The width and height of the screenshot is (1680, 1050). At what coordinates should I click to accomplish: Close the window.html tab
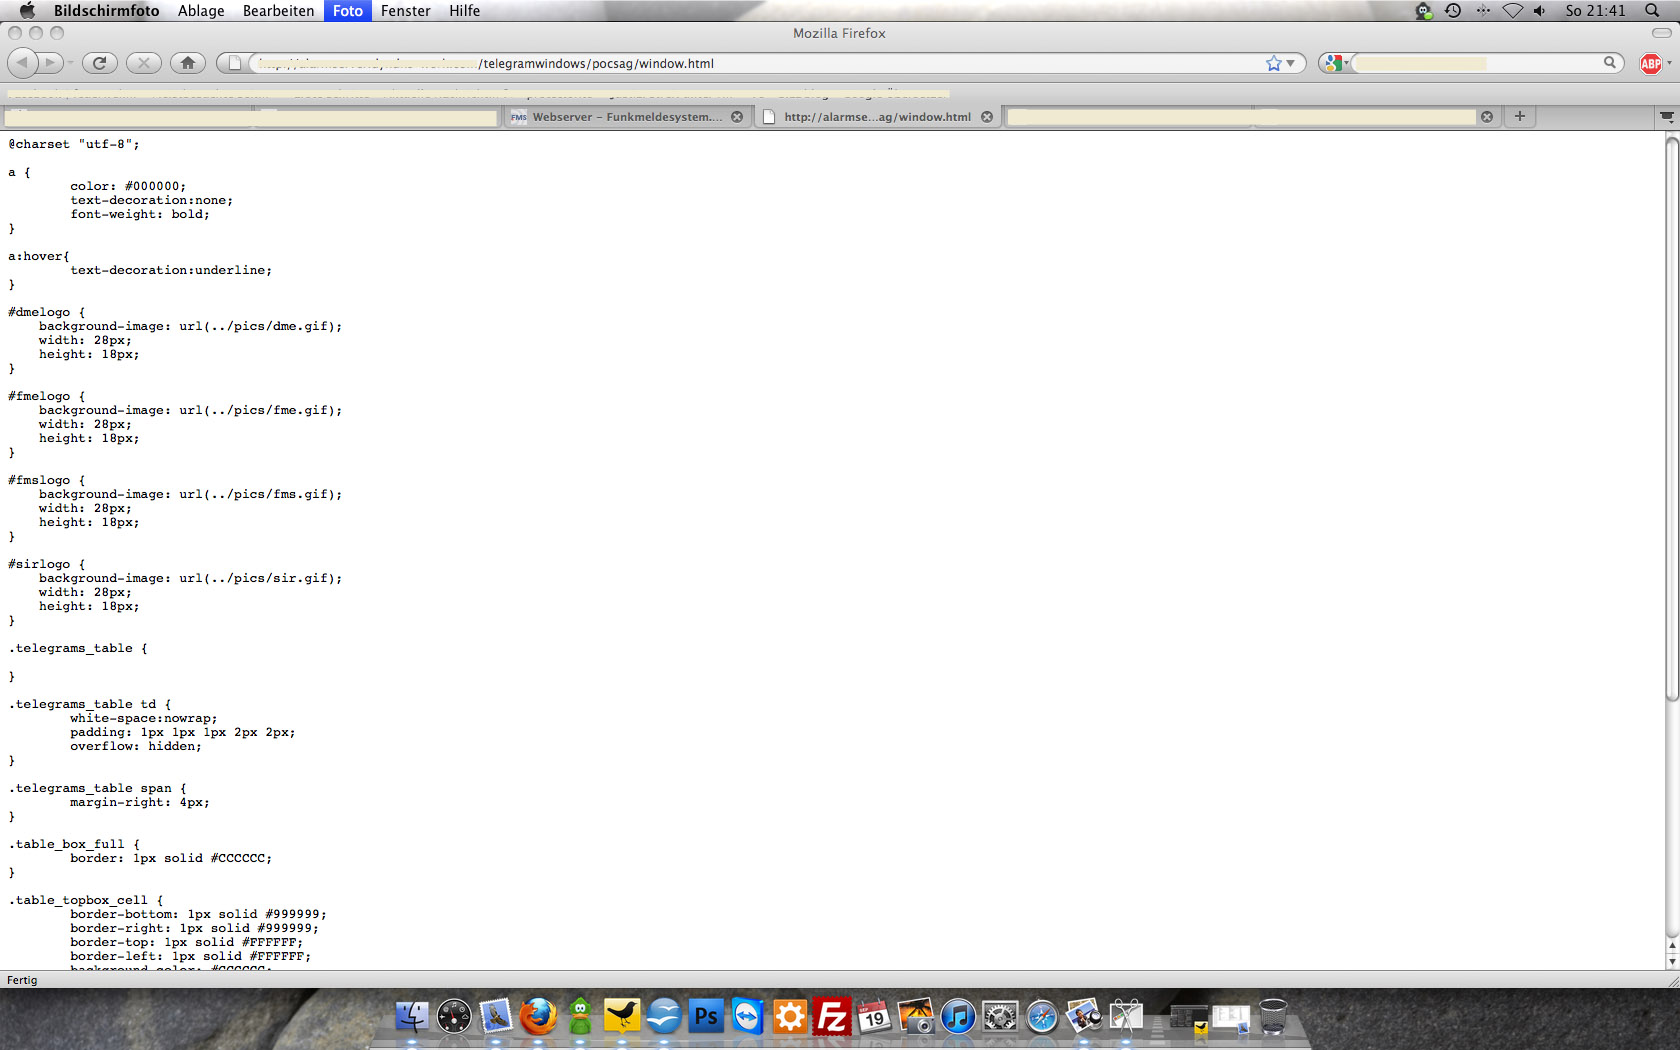pos(987,117)
